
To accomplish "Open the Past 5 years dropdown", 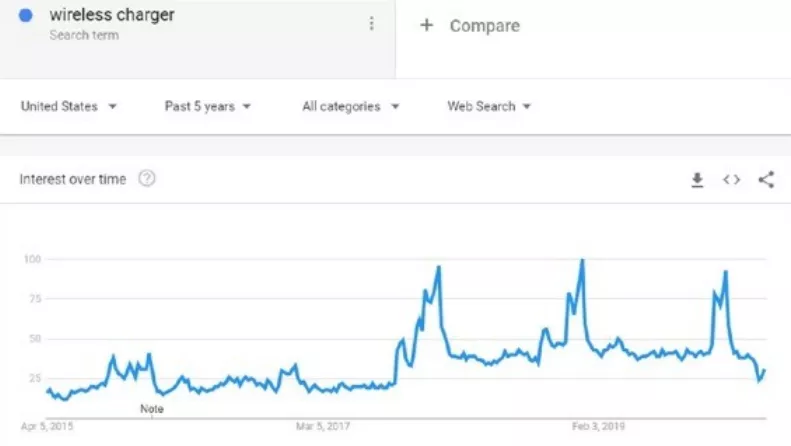I will (x=208, y=106).
